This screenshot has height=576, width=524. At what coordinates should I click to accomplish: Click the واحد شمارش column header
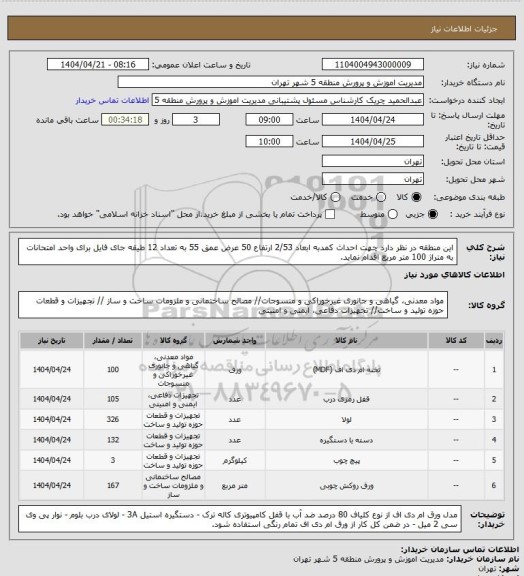tap(234, 341)
